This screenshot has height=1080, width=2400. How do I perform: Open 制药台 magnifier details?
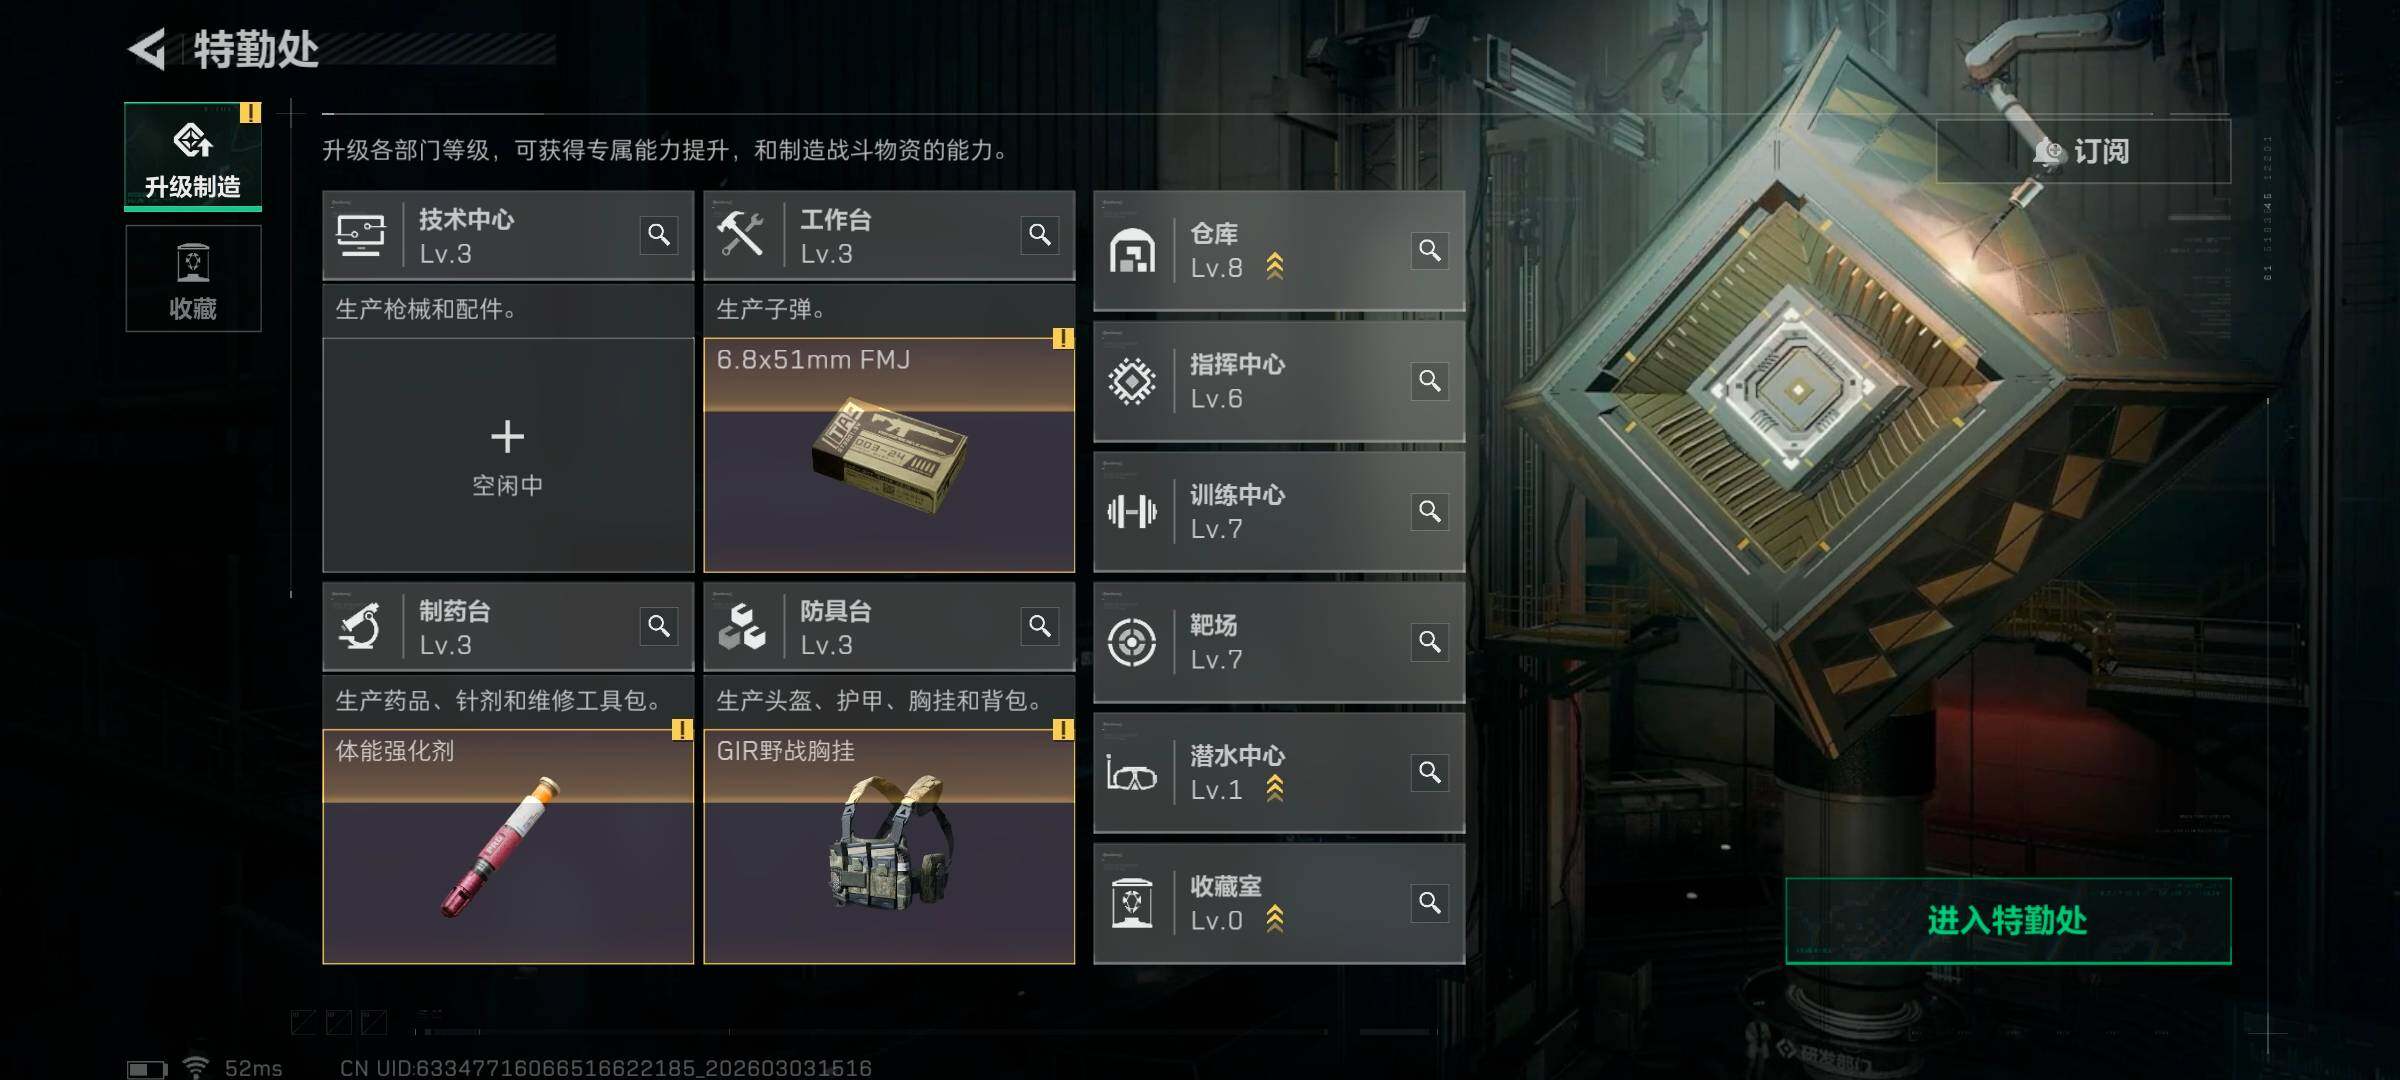(658, 626)
